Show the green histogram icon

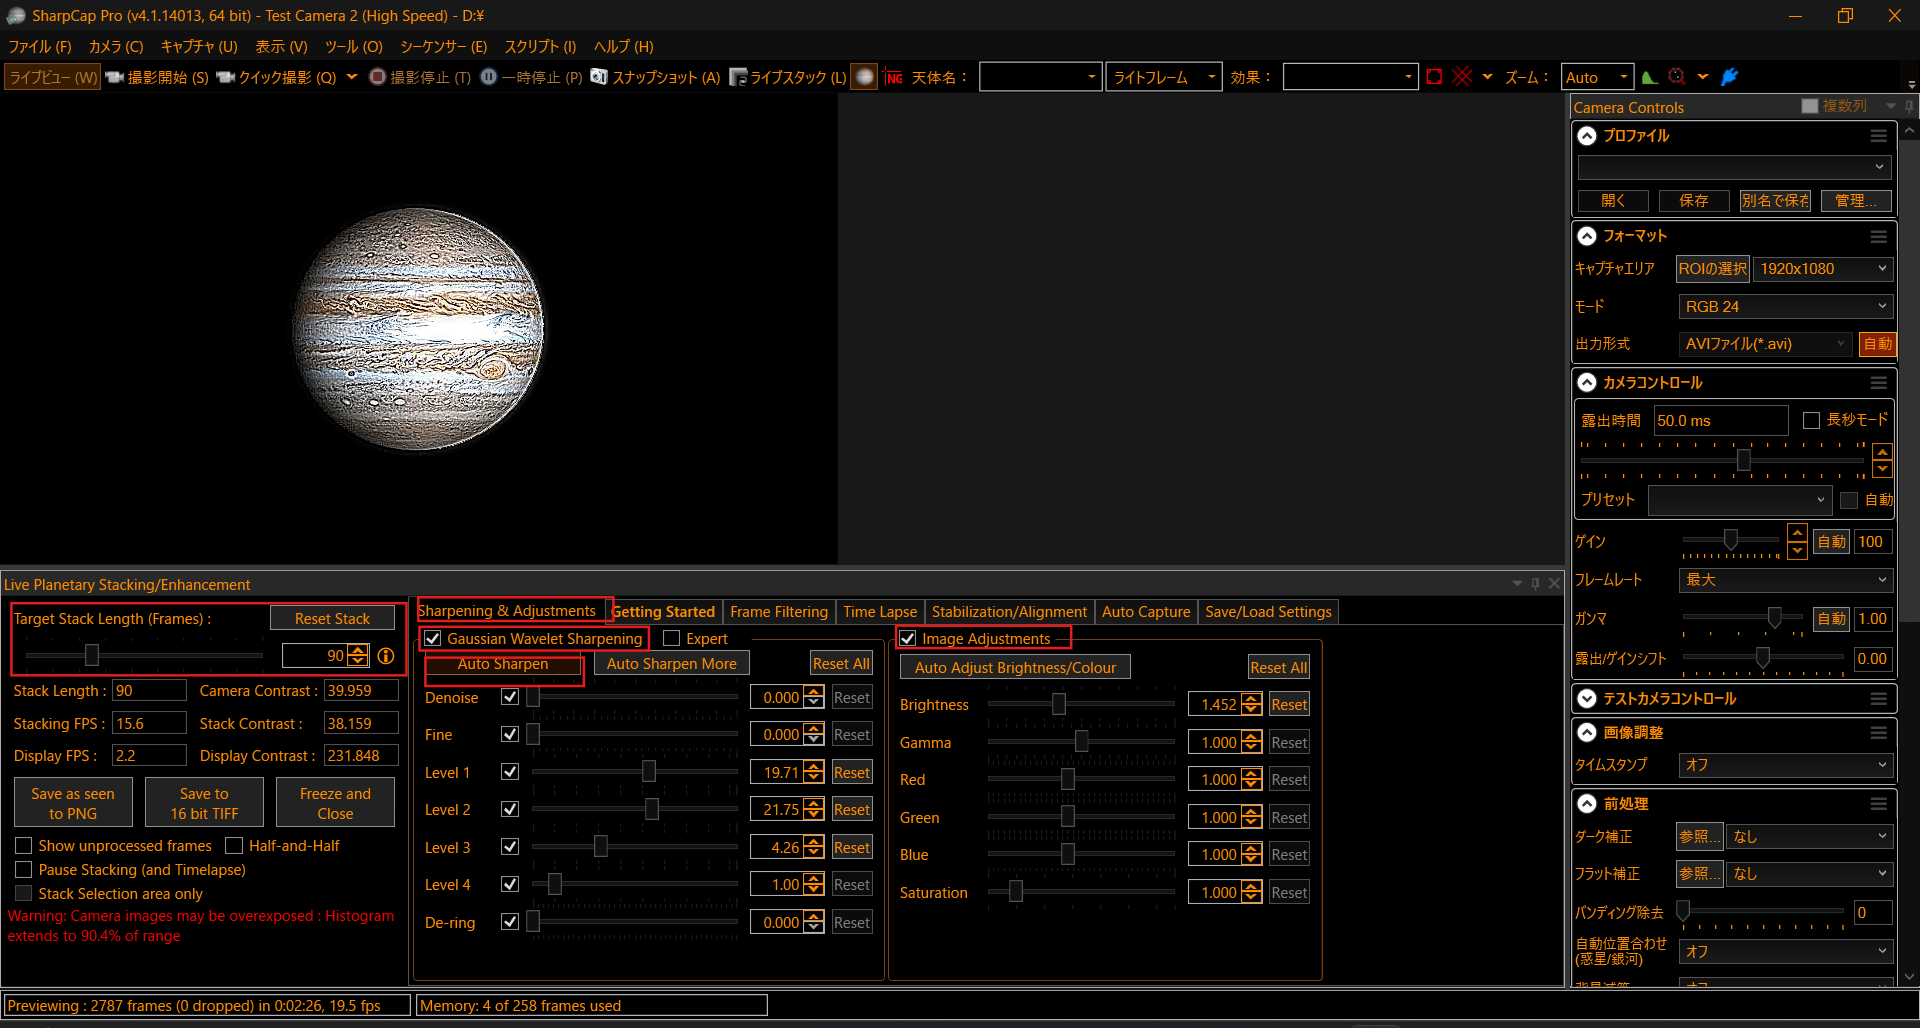pyautogui.click(x=1650, y=77)
